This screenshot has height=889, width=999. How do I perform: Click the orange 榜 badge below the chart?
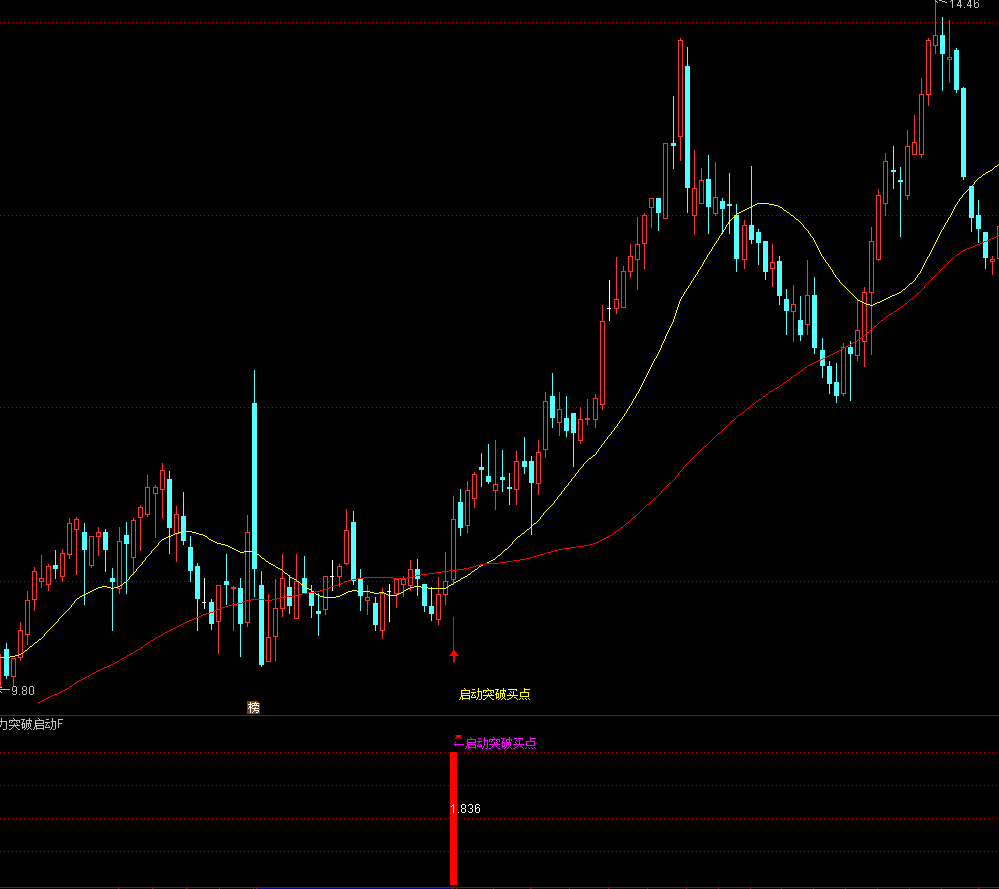(253, 707)
